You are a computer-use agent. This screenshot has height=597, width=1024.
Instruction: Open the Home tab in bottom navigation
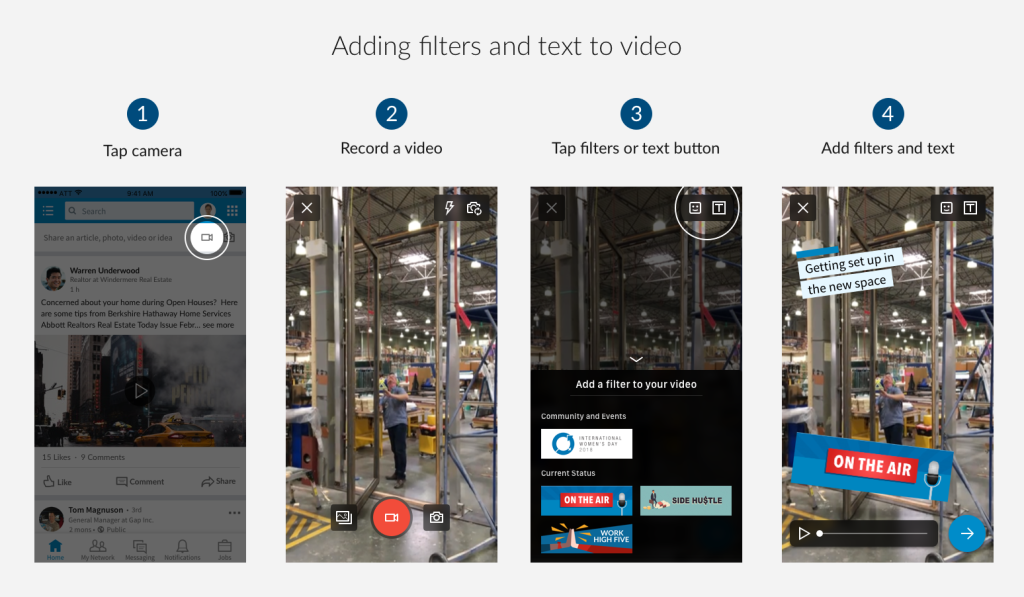[55, 549]
